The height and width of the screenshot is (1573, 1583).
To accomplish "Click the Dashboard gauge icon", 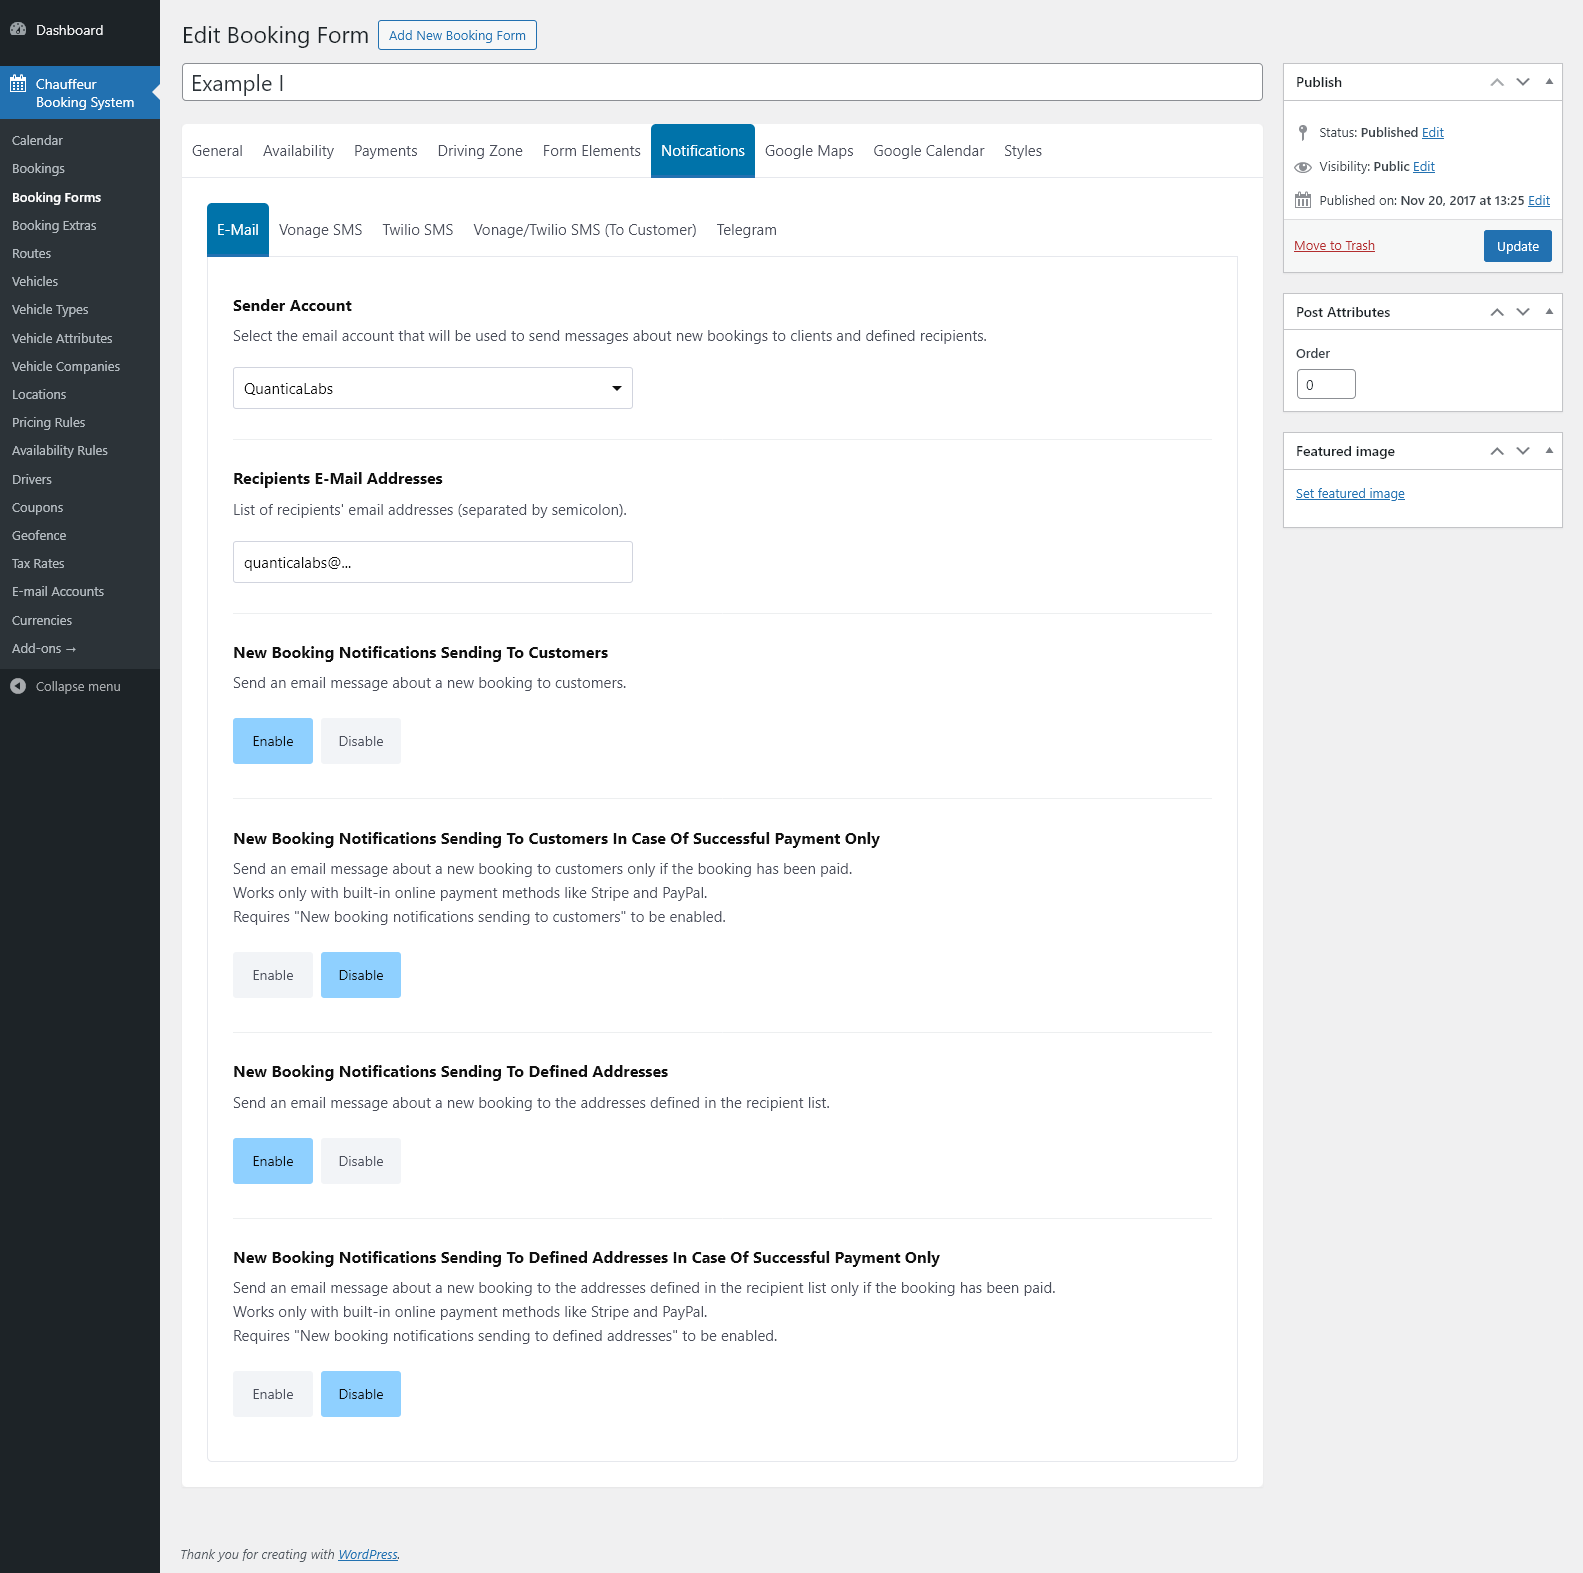I will 18,30.
